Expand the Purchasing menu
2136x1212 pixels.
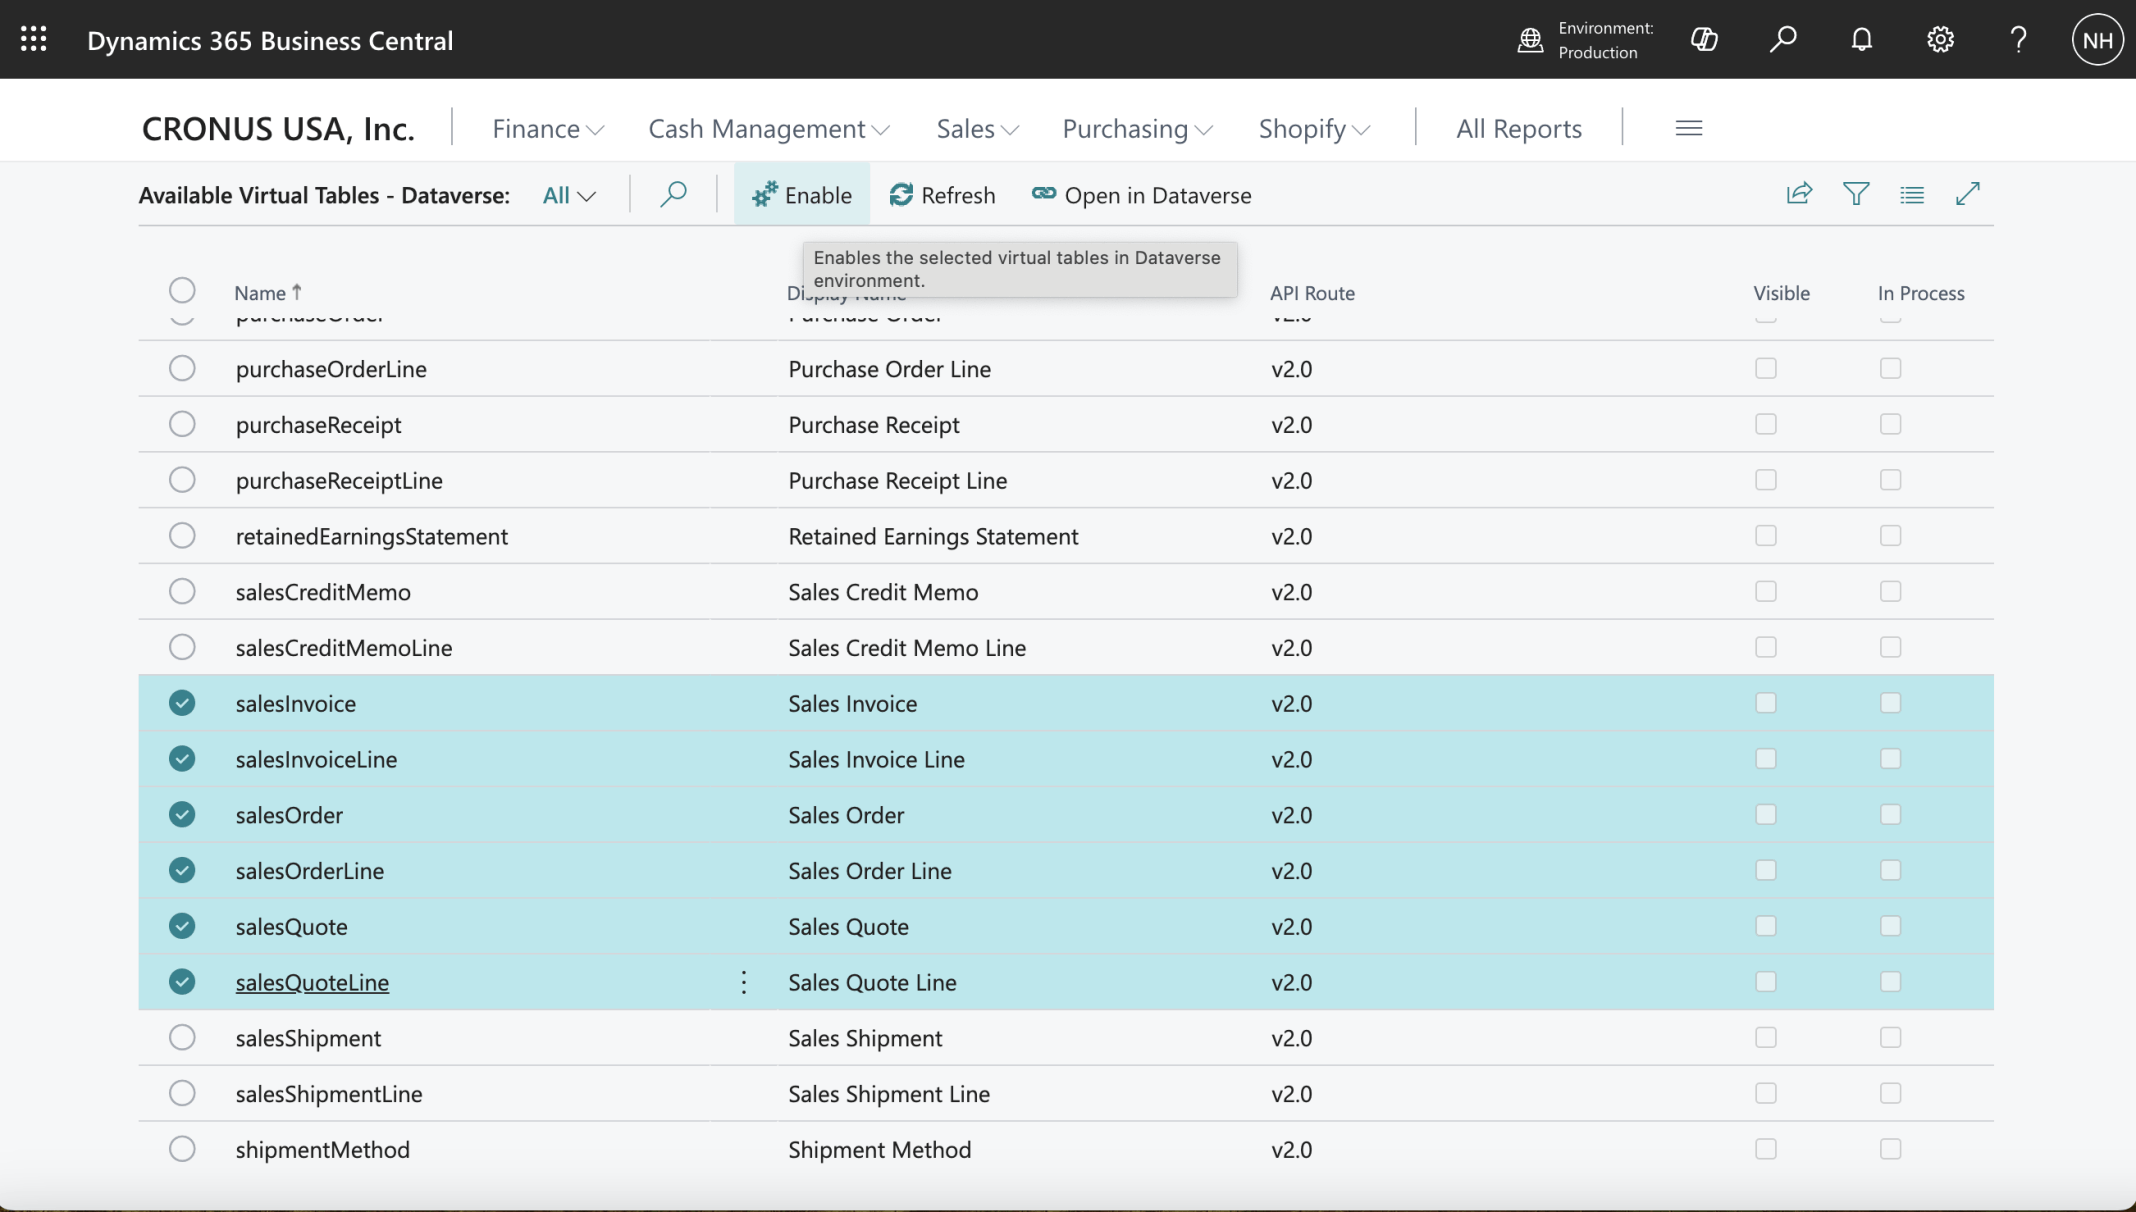[x=1137, y=129]
